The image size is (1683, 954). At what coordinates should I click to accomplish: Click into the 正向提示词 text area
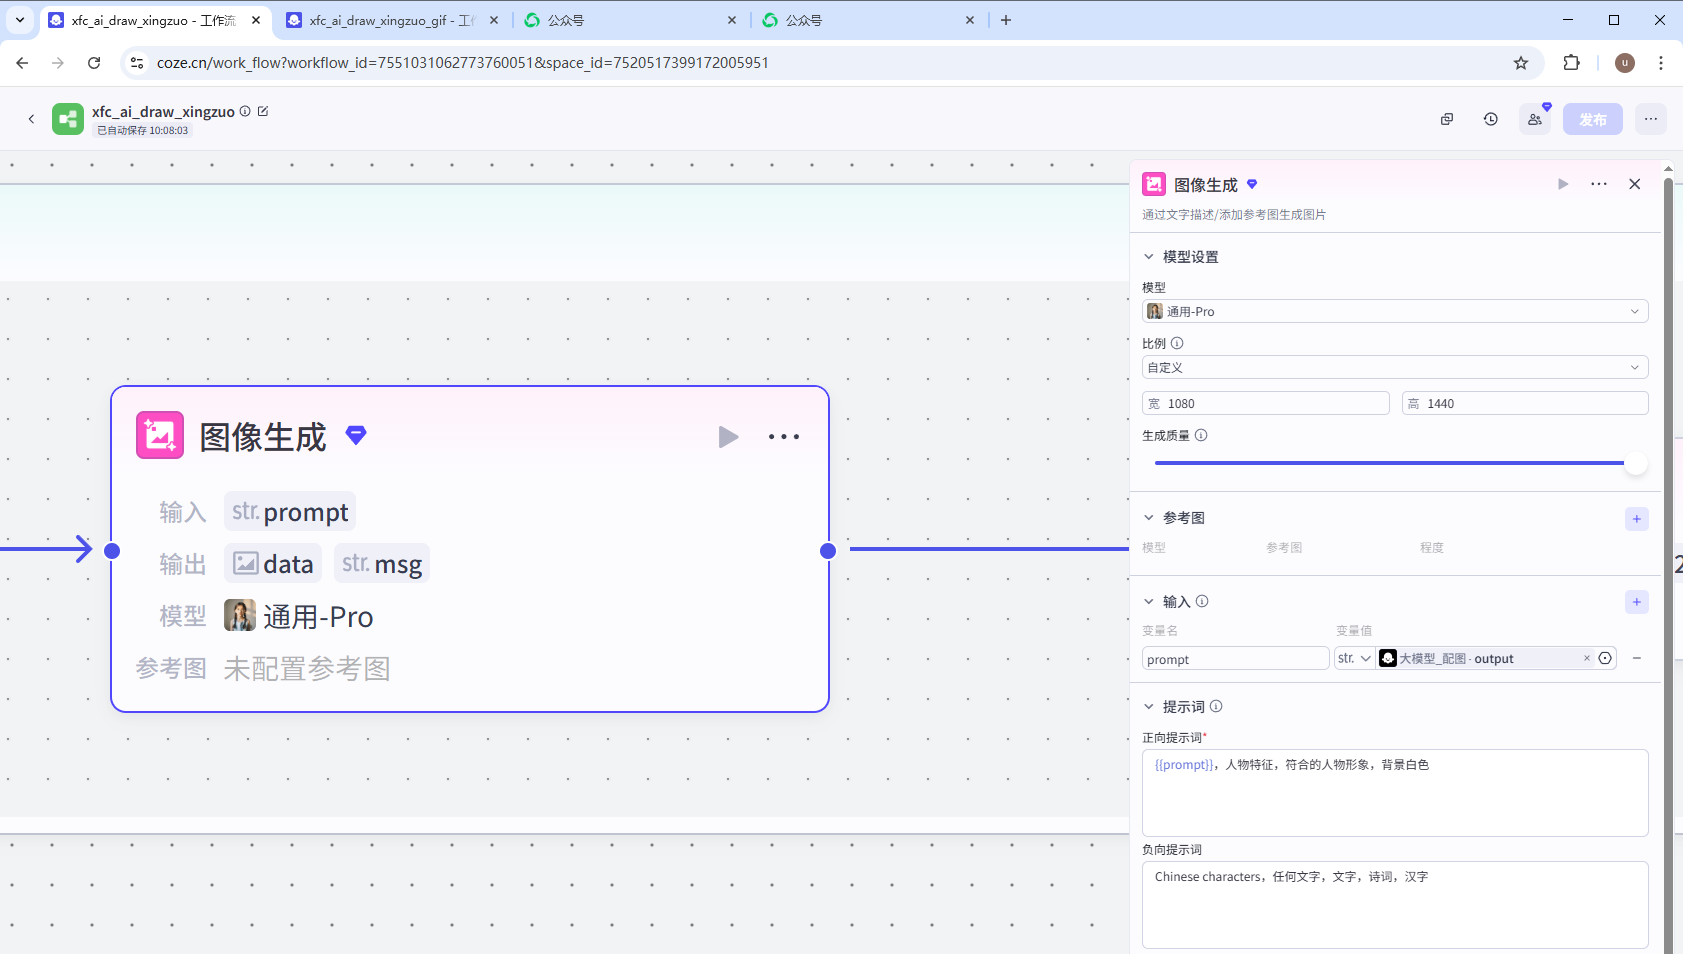pyautogui.click(x=1395, y=793)
